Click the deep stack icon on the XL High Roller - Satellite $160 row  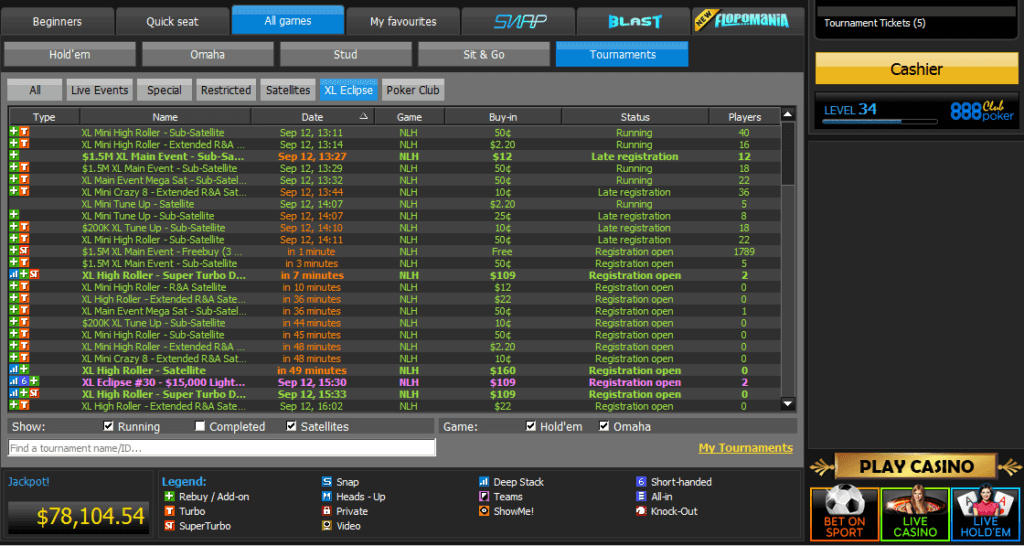[x=14, y=370]
